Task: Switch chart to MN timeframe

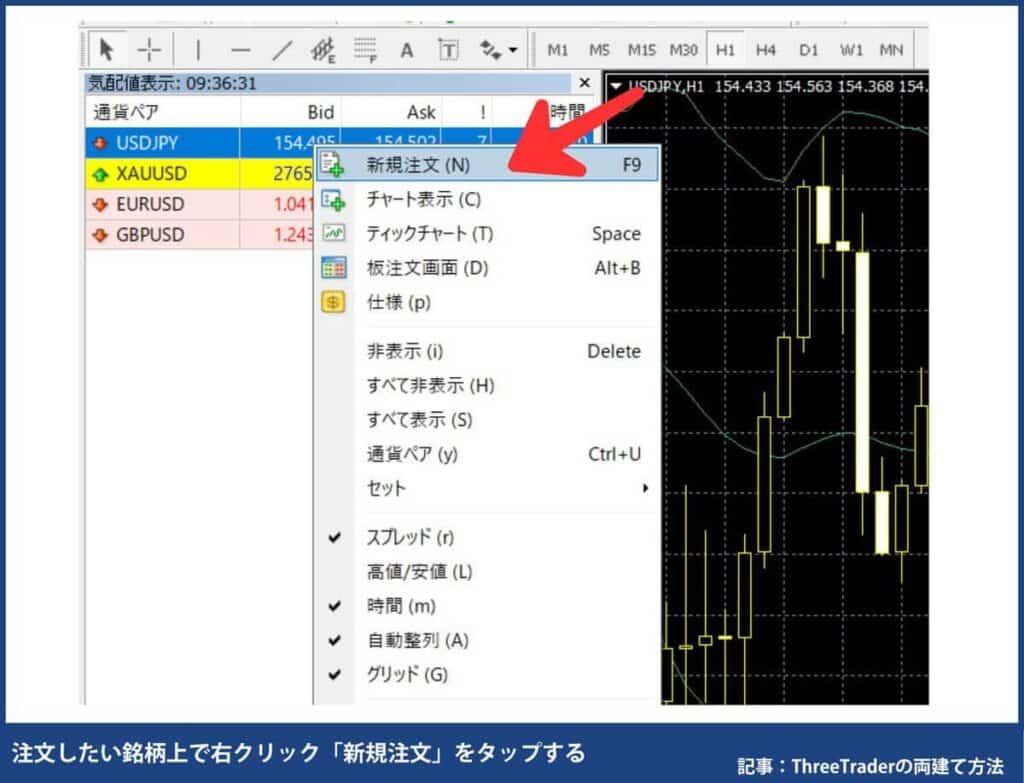Action: point(891,50)
